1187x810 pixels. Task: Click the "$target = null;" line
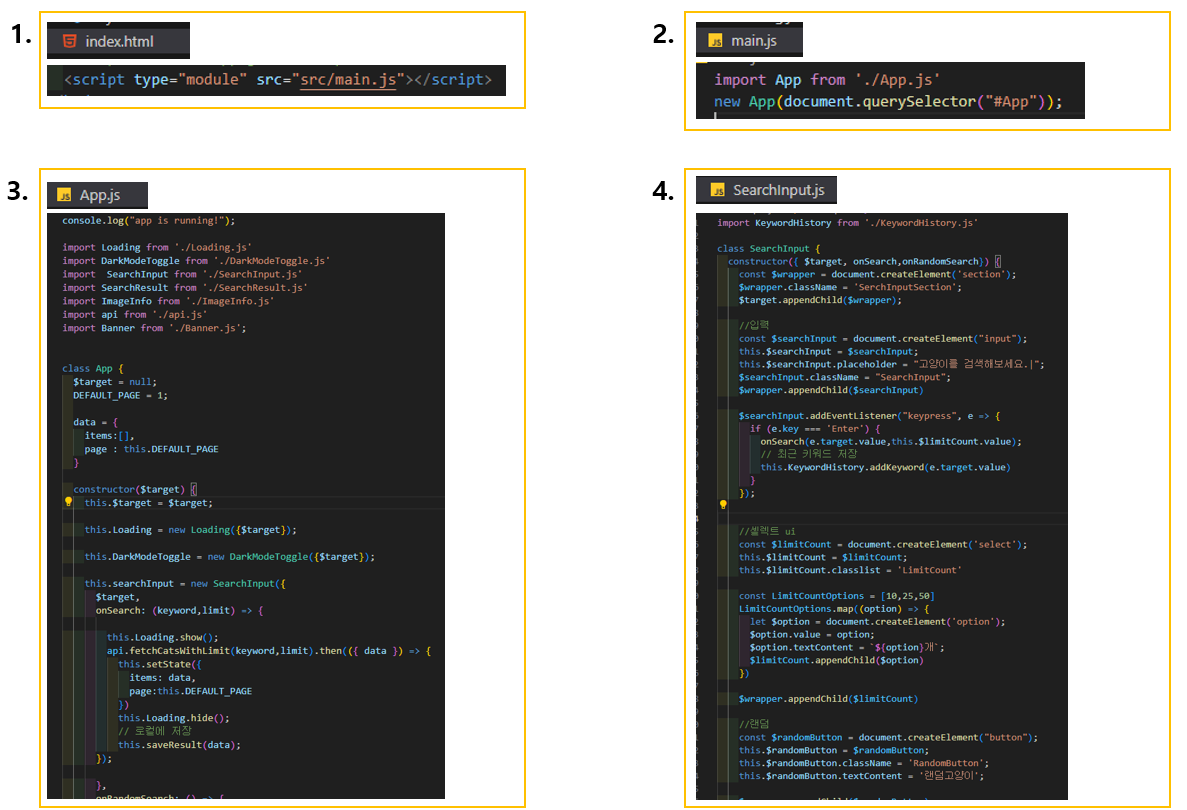pos(115,382)
